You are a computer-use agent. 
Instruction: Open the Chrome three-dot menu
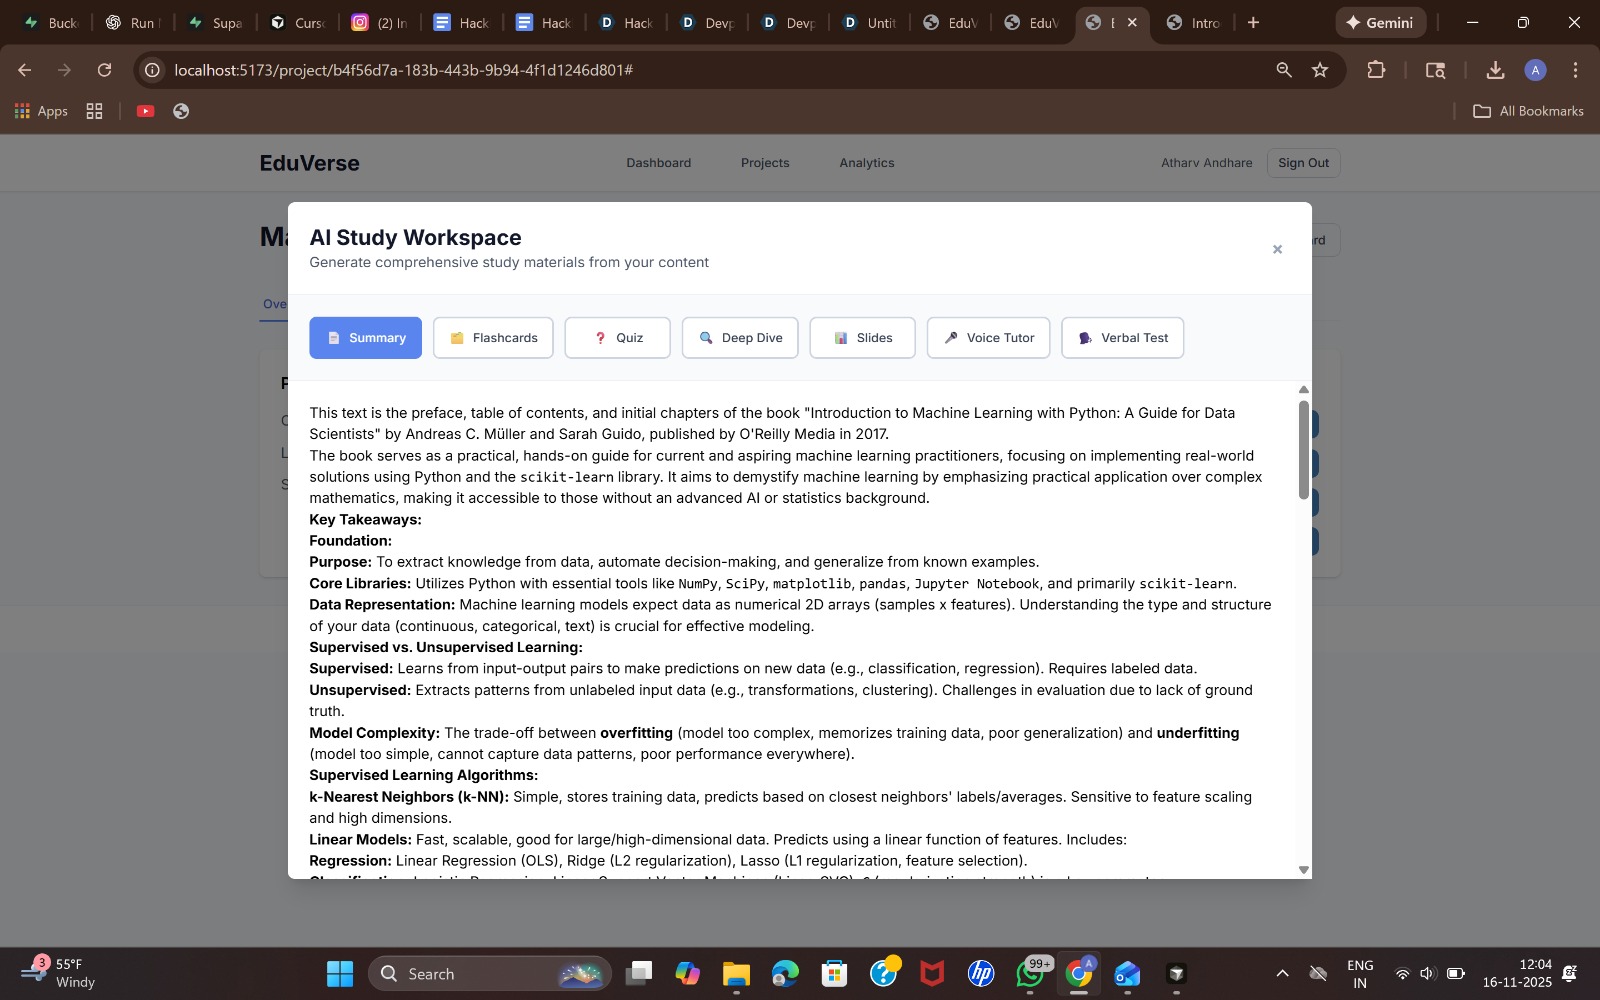point(1575,70)
